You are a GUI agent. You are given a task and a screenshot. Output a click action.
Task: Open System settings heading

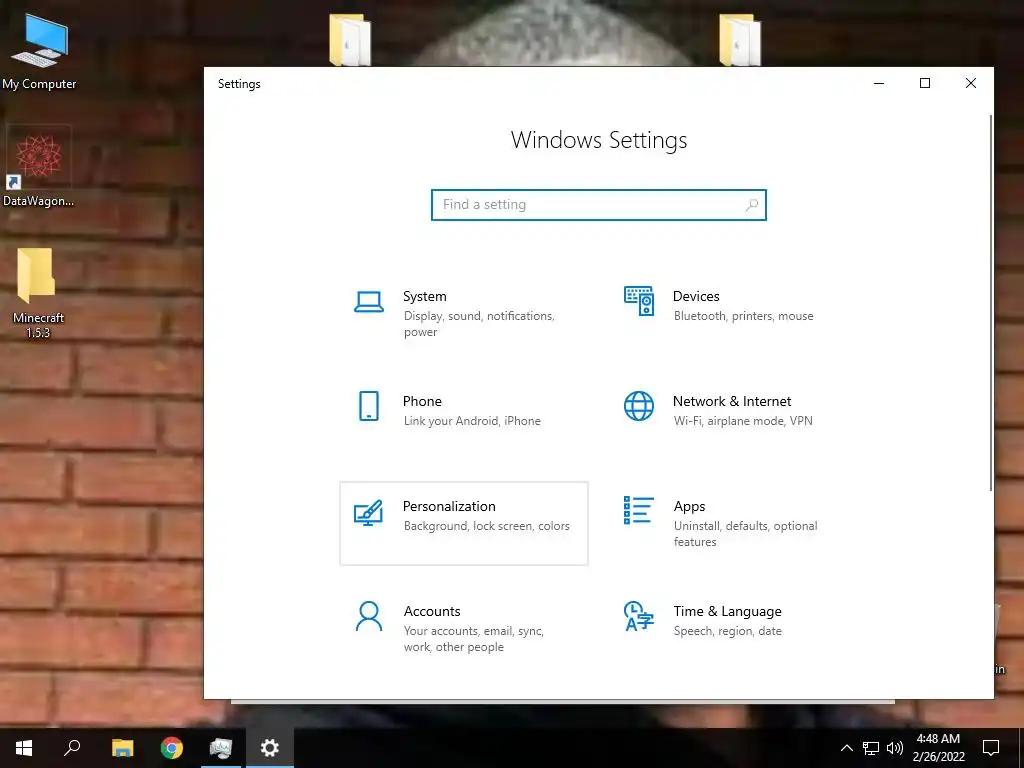424,296
